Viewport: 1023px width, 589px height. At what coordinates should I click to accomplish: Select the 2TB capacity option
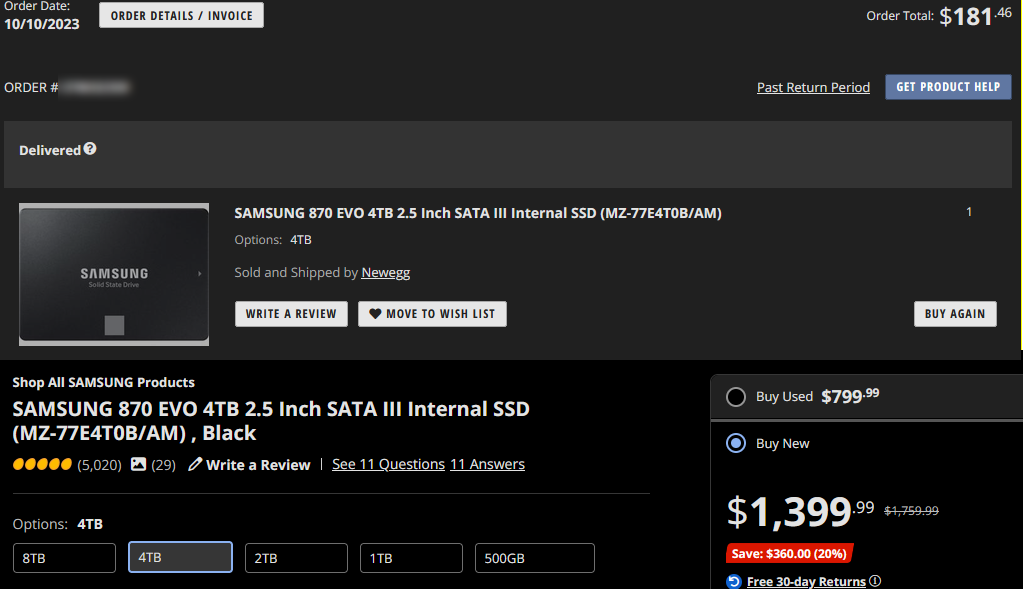296,558
